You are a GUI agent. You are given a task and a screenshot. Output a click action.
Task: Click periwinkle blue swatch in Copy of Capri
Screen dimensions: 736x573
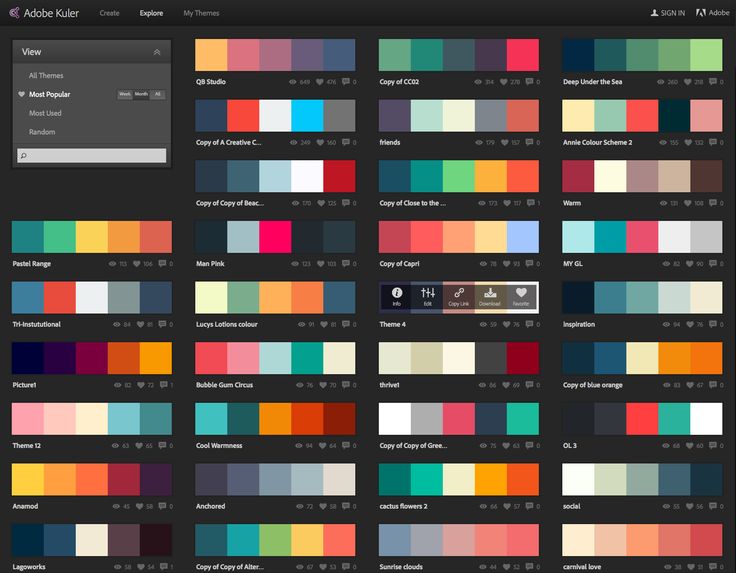pos(523,237)
